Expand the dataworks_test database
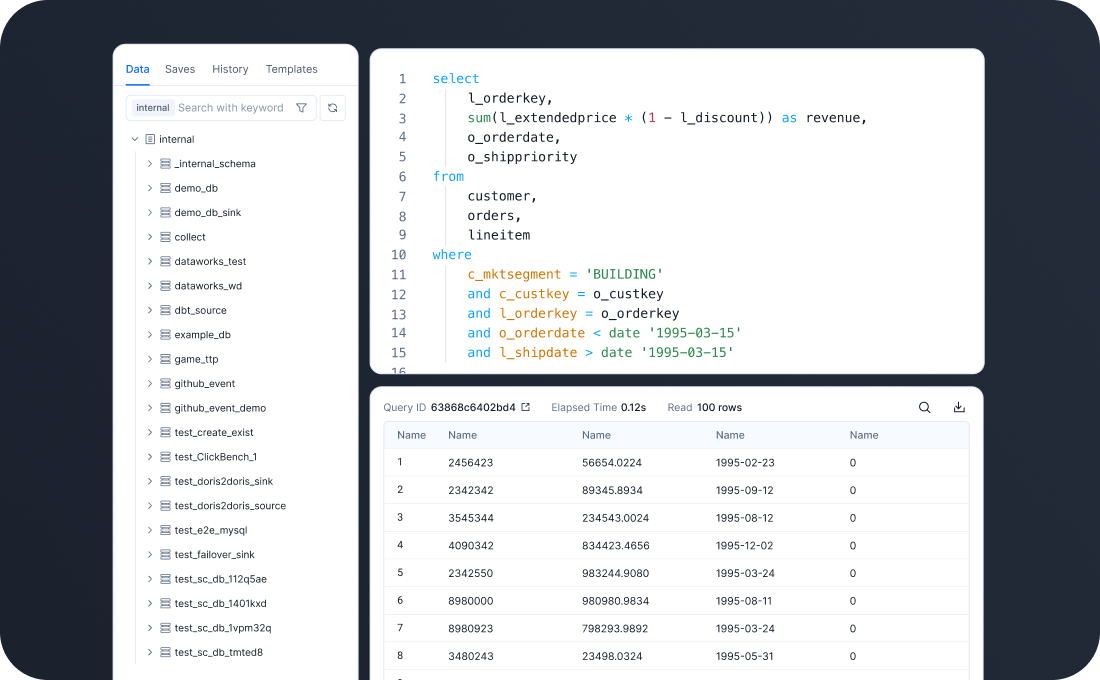Image resolution: width=1100 pixels, height=680 pixels. click(x=149, y=261)
